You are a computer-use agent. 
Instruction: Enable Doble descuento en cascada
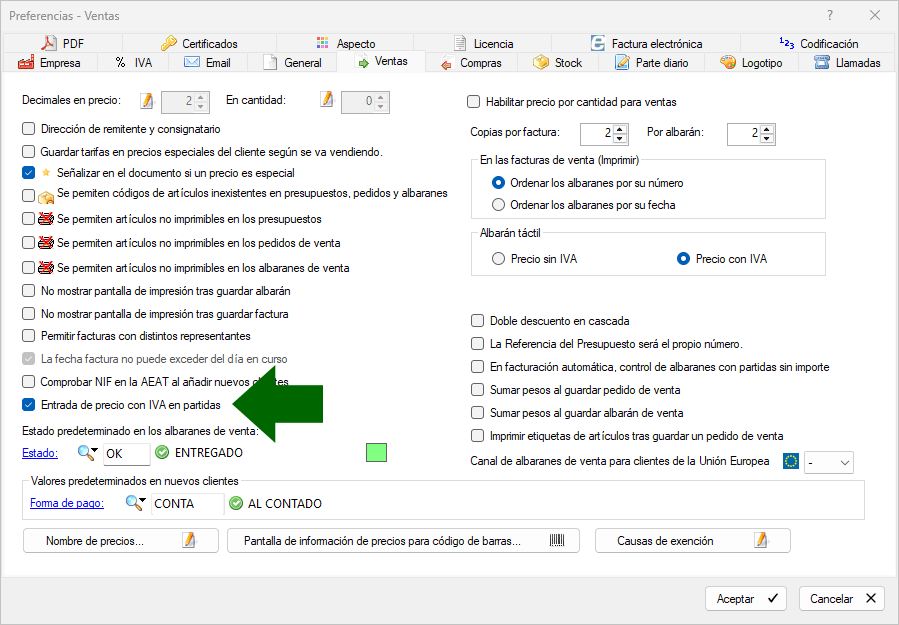coord(477,321)
